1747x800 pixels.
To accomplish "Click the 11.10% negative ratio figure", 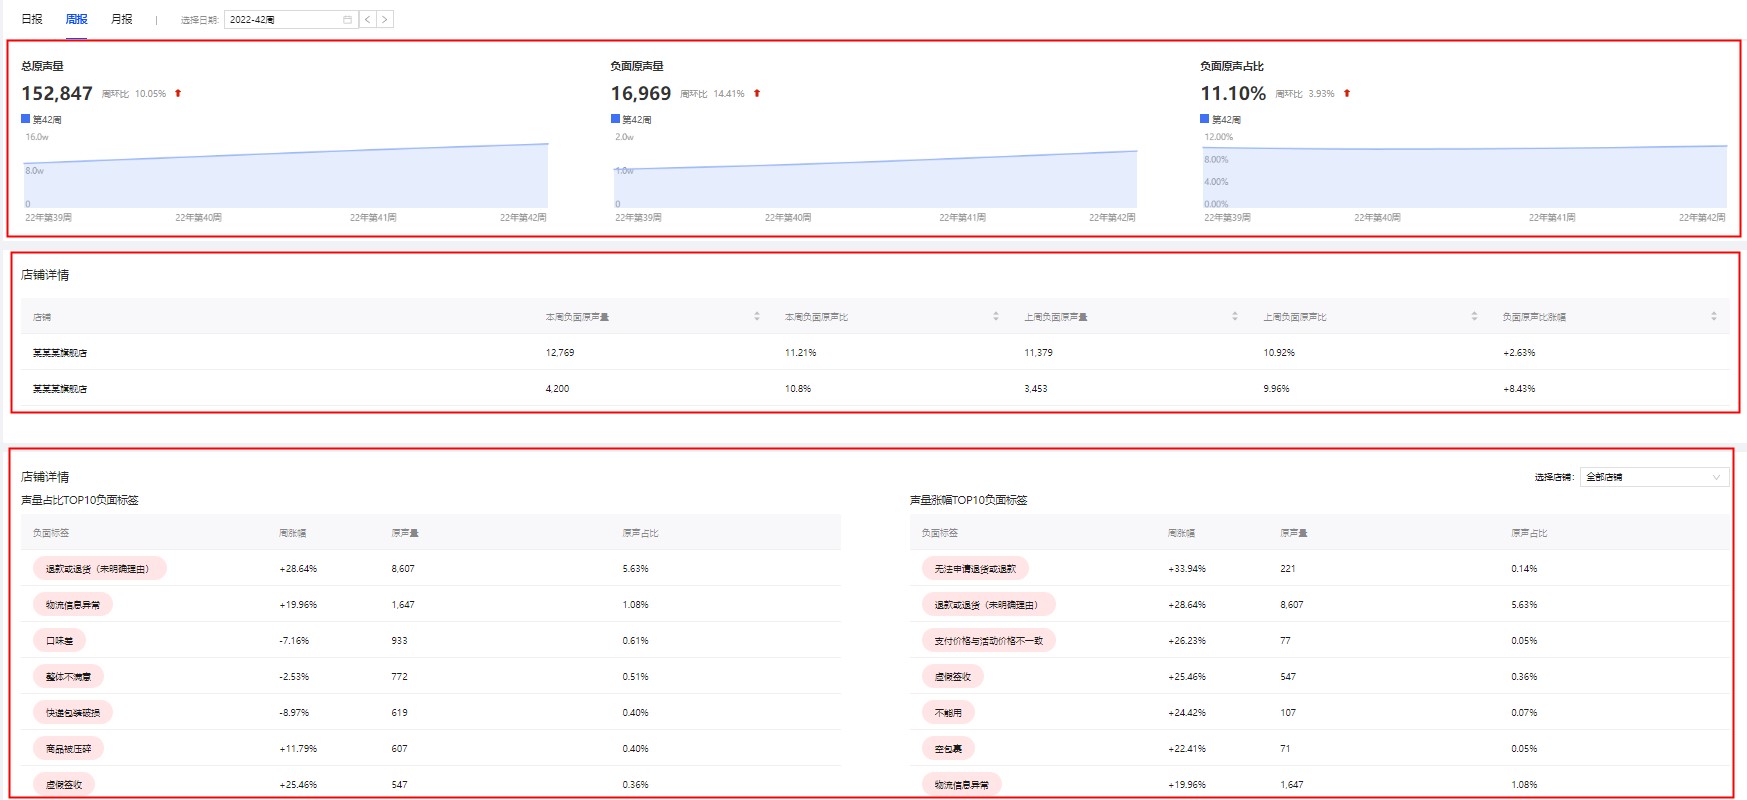I will coord(1233,93).
